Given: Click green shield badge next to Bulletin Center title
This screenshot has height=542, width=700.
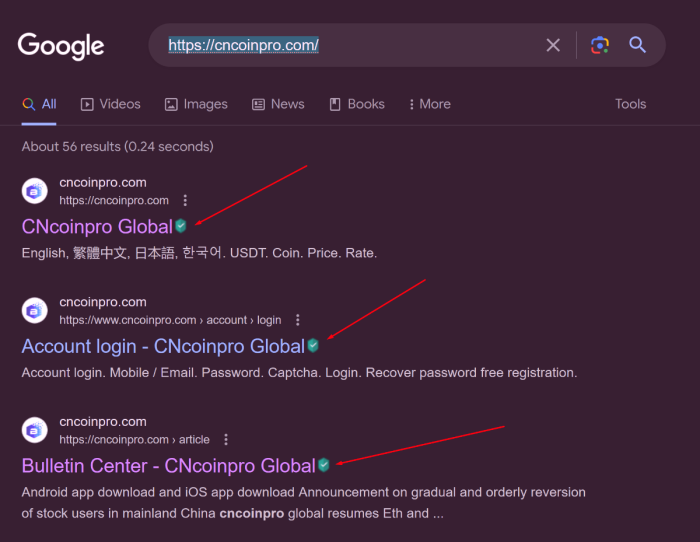Looking at the screenshot, I should tap(324, 465).
